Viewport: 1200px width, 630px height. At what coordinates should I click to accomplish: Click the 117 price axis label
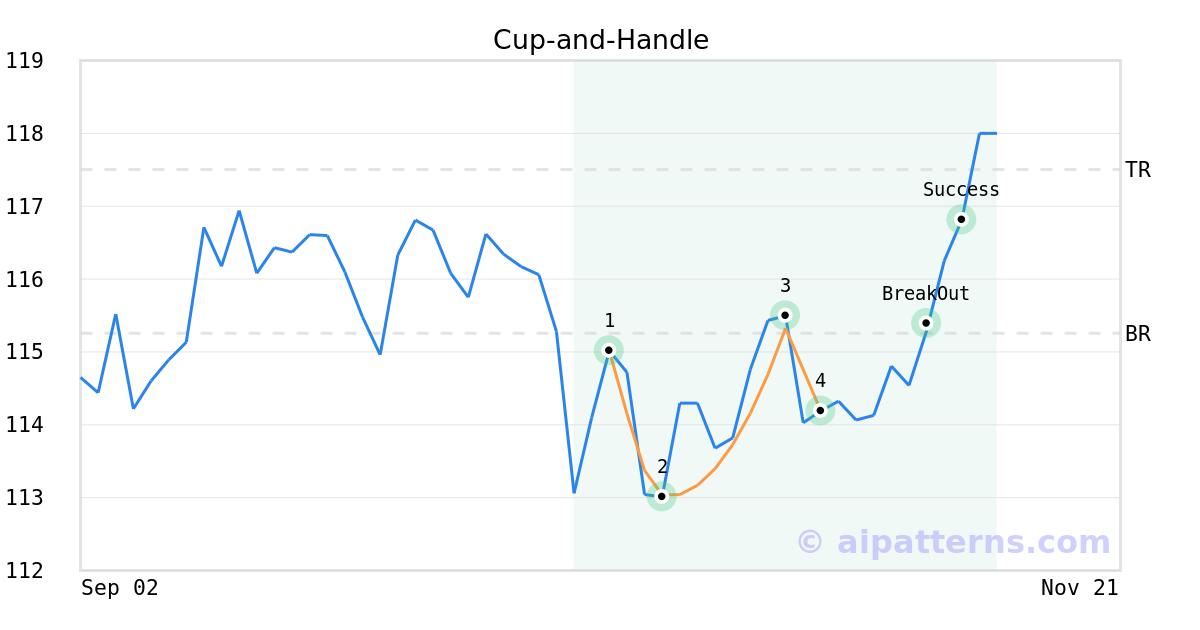(24, 207)
